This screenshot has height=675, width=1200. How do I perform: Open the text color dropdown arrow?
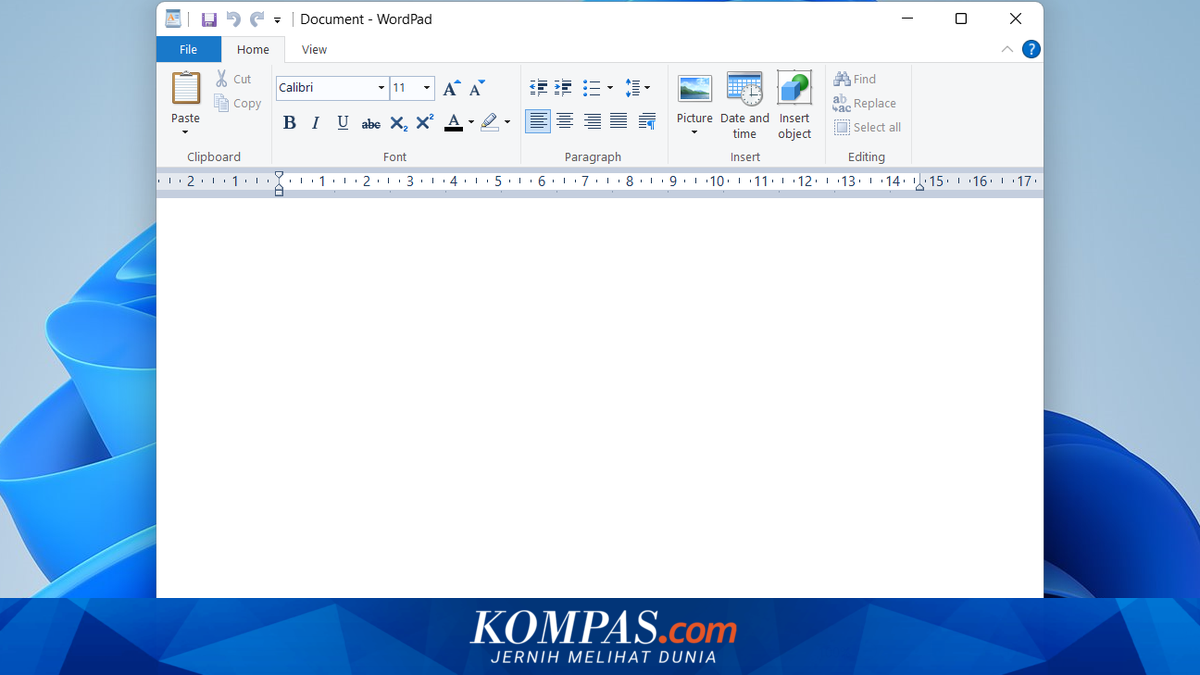pos(471,123)
